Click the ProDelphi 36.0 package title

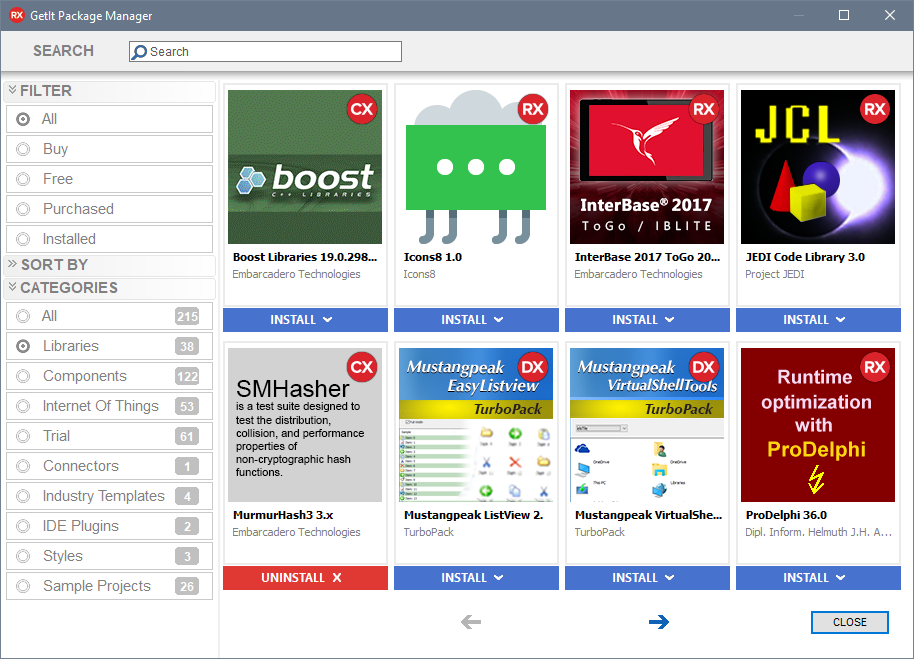tap(786, 515)
